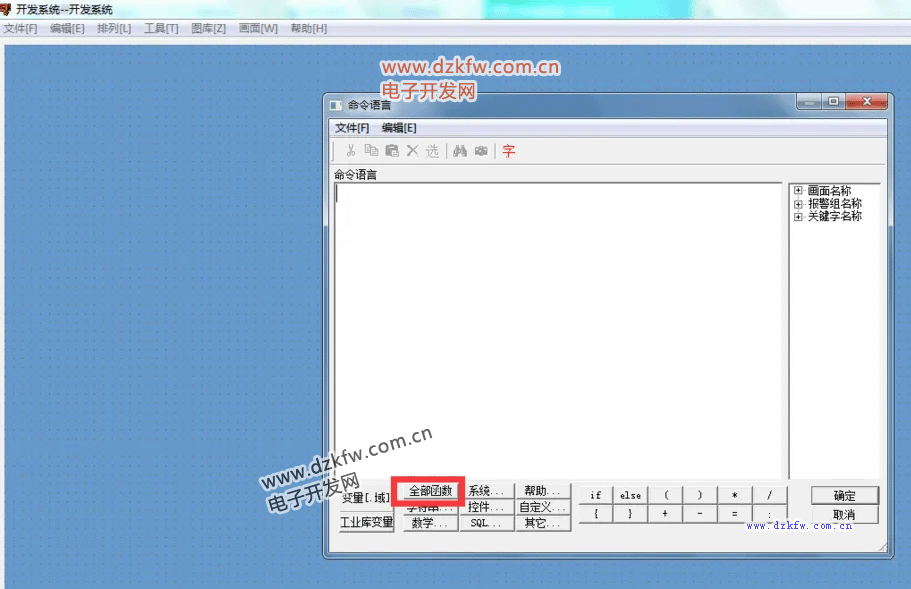This screenshot has height=589, width=911.
Task: Open the 工具[T] menu in main window
Action: coord(161,28)
